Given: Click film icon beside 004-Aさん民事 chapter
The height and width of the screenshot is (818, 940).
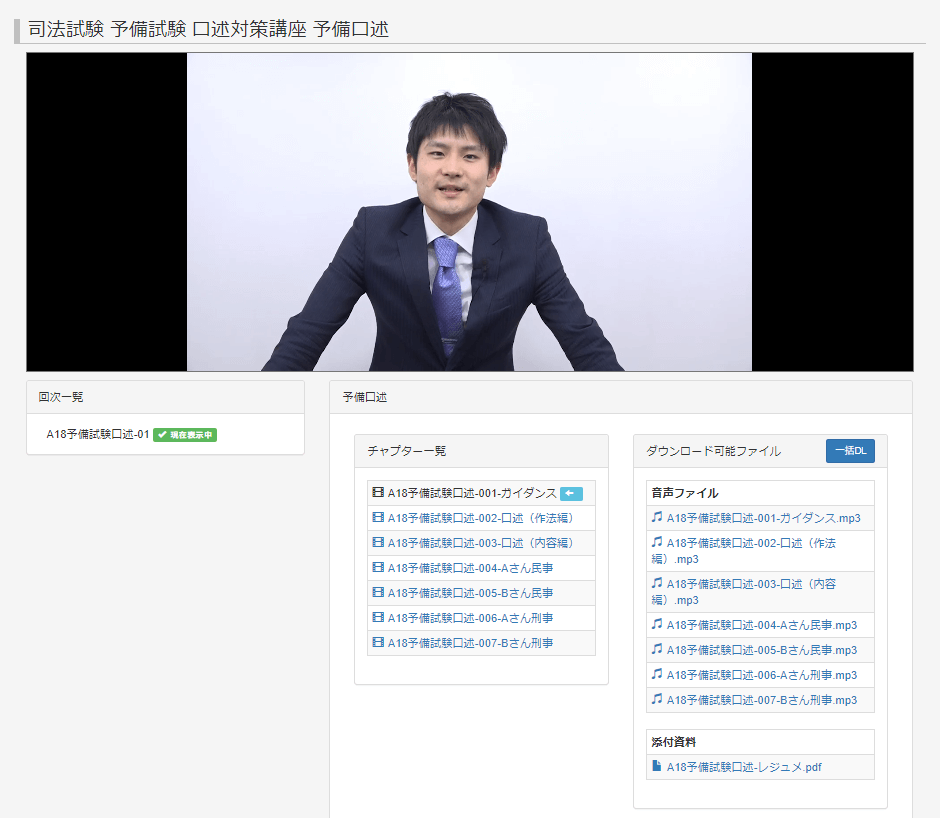Looking at the screenshot, I should 378,568.
